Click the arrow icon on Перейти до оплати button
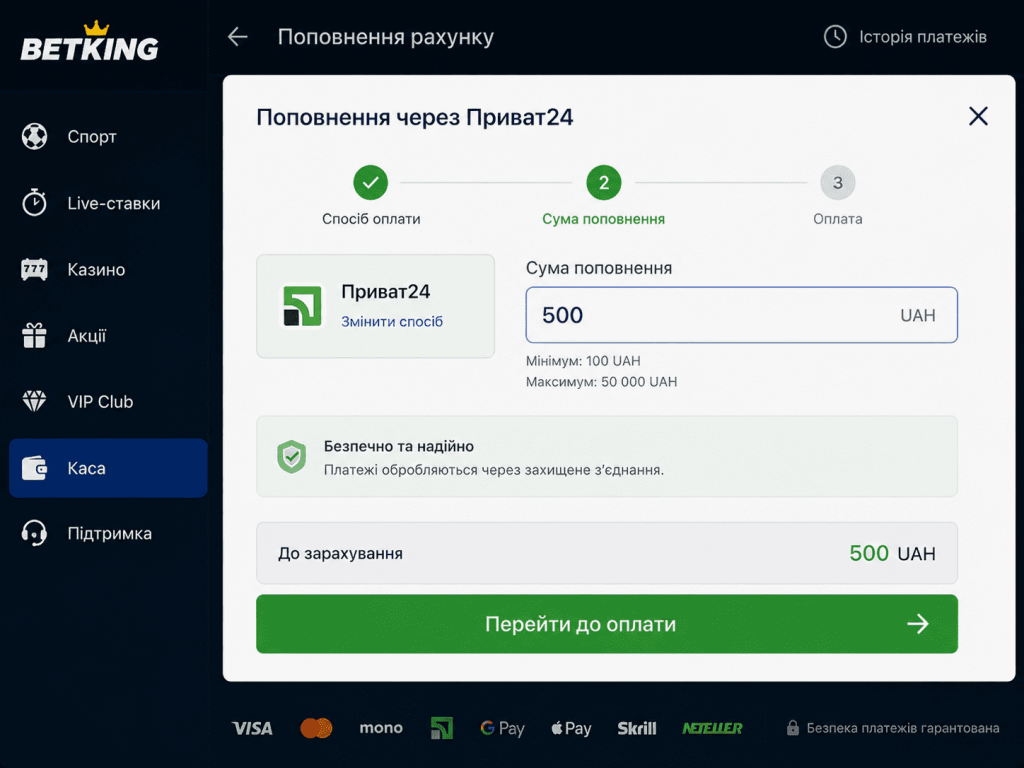 click(x=918, y=624)
